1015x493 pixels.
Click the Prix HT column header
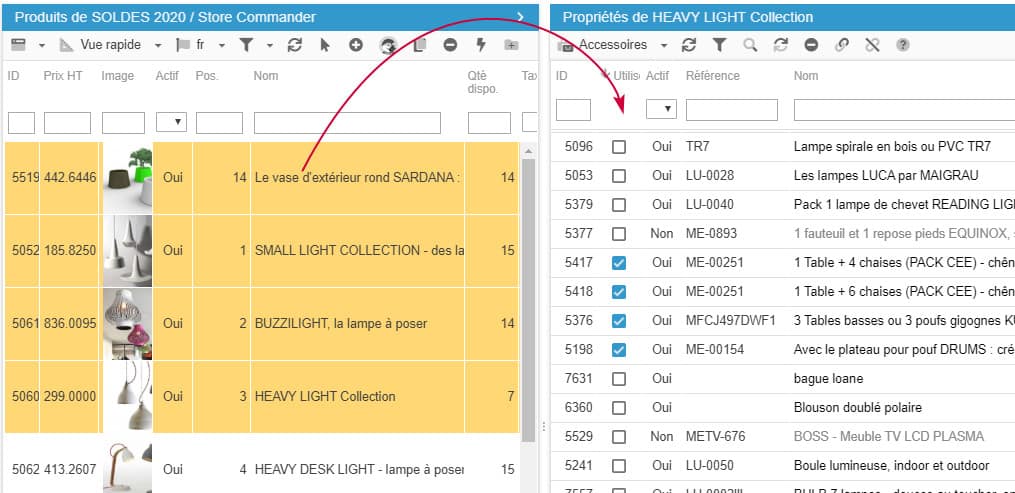click(63, 76)
